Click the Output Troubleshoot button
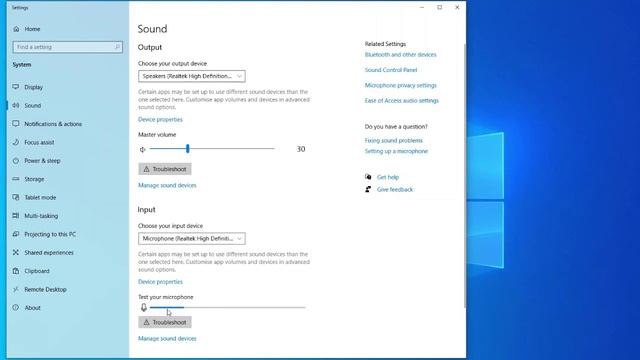Viewport: 640px width, 360px height. pos(165,169)
